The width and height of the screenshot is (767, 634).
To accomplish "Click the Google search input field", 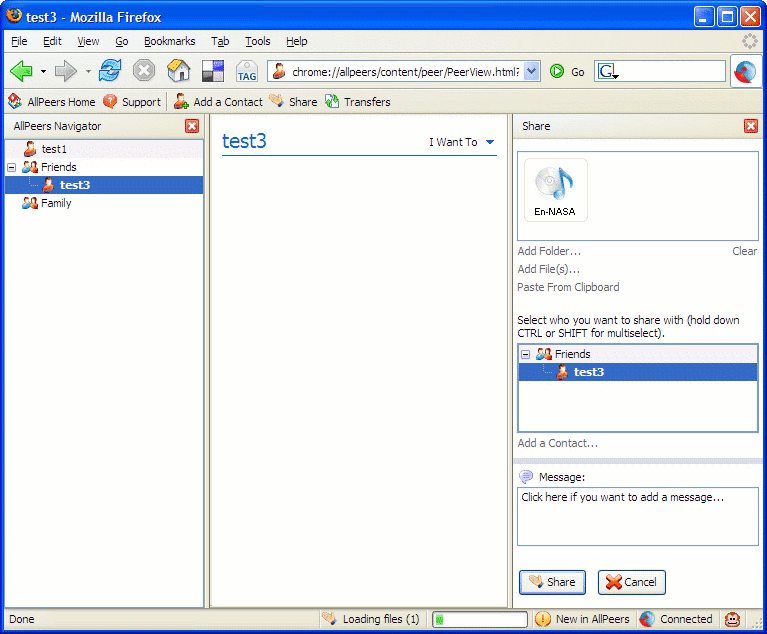I will [x=672, y=71].
